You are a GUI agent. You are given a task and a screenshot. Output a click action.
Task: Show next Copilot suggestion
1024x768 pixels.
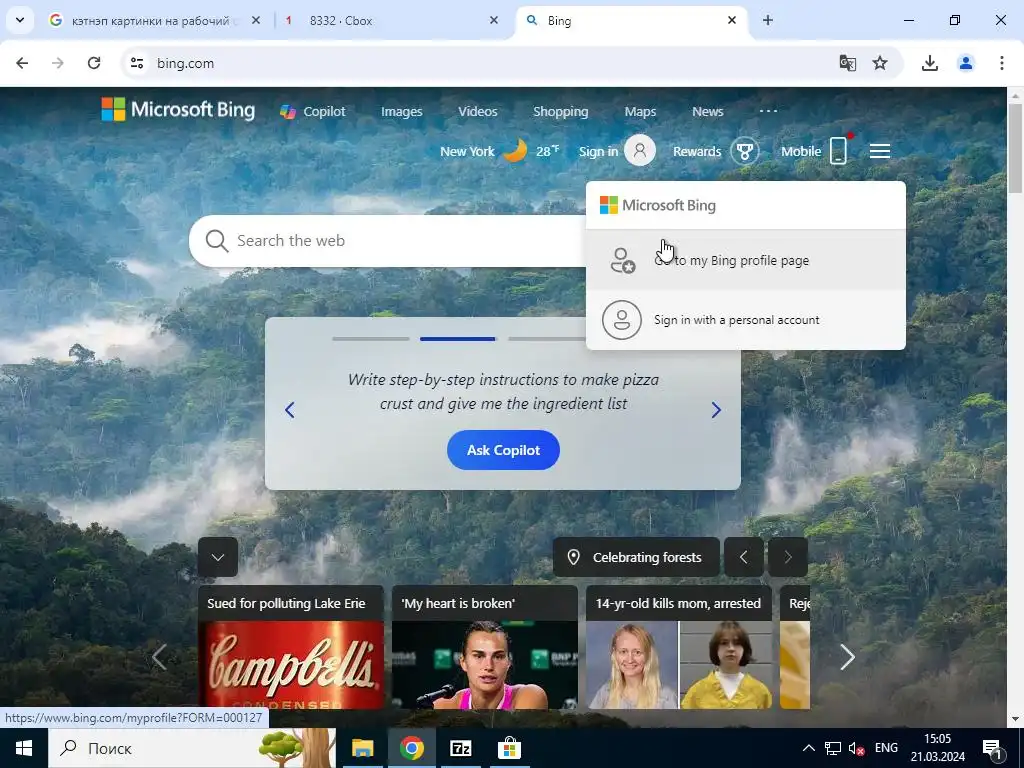coord(716,410)
